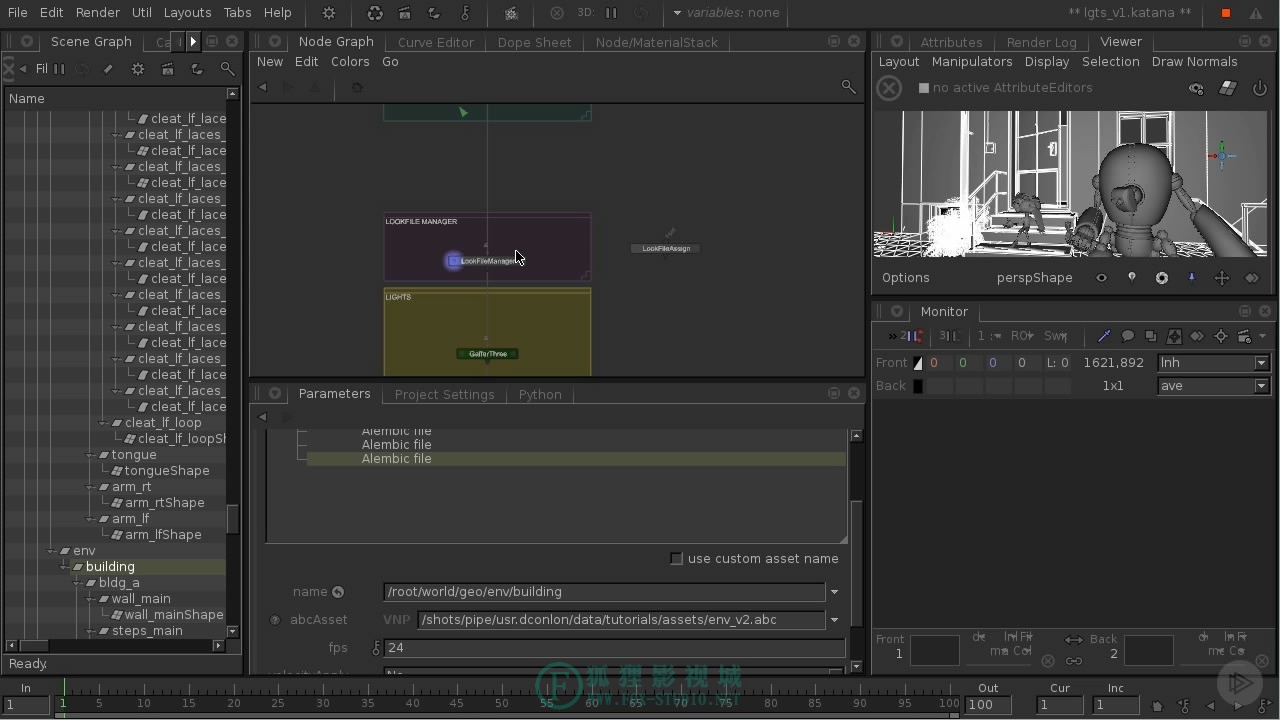
Task: Open the Layouts menu
Action: click(187, 13)
